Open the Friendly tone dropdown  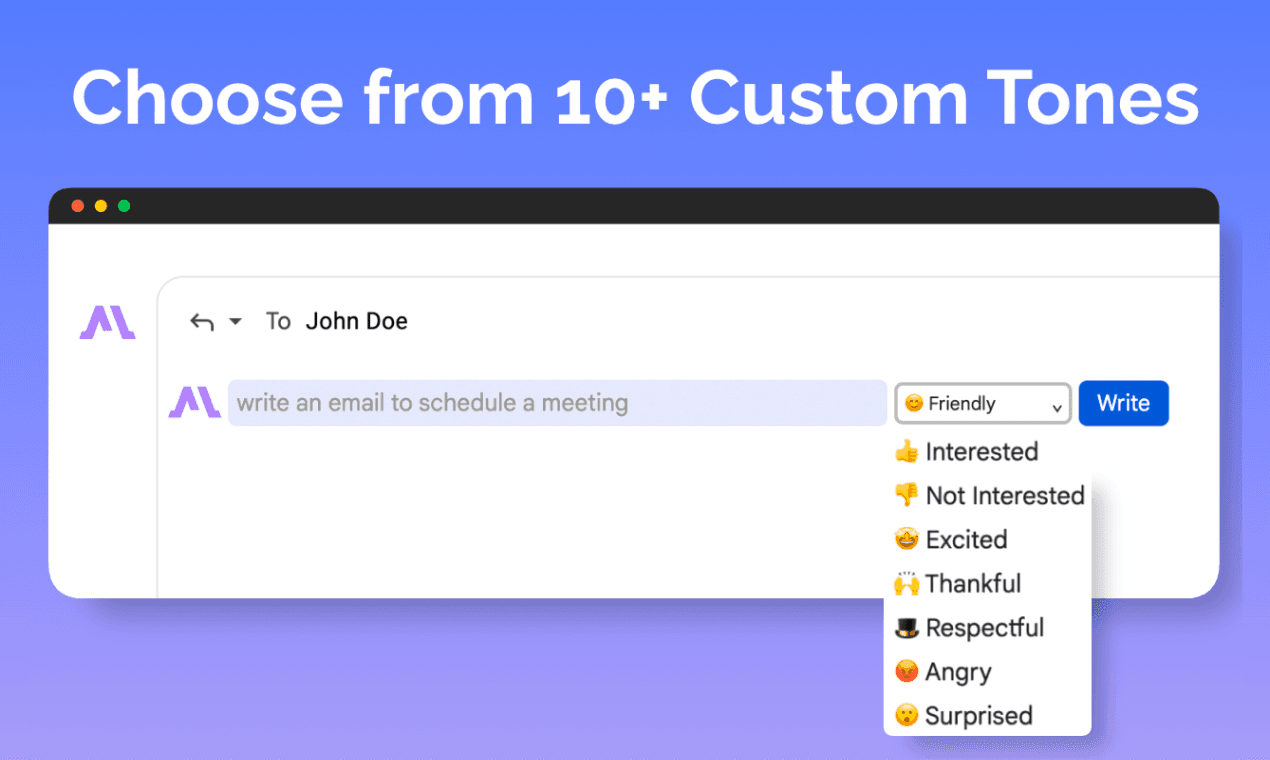point(982,404)
